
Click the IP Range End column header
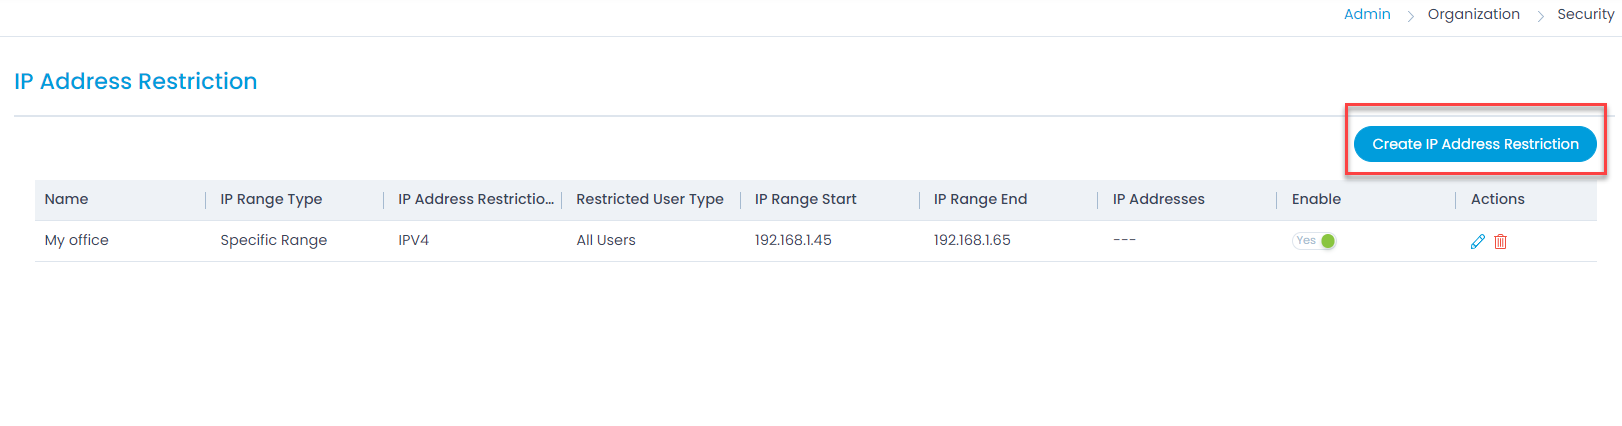point(980,199)
